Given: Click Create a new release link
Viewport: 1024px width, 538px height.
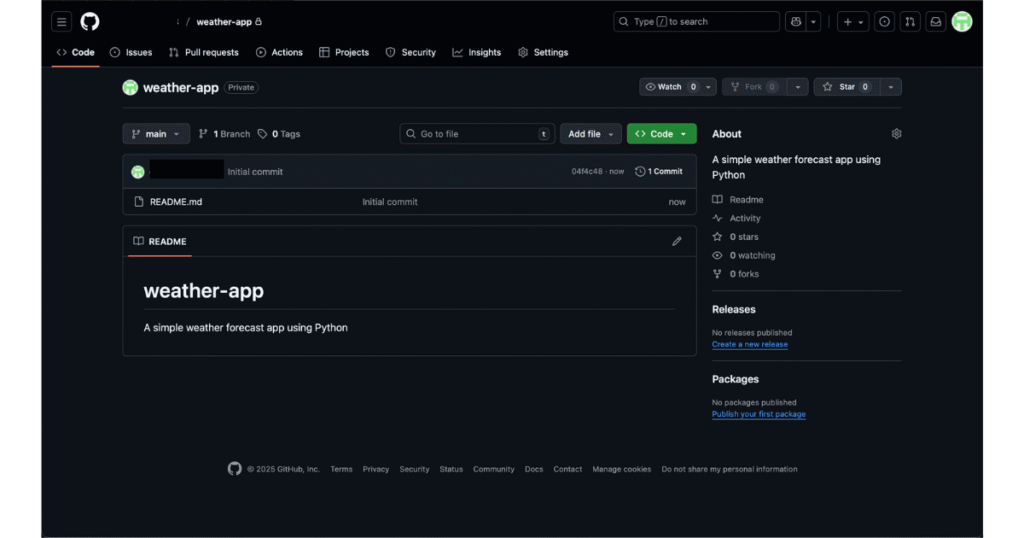Looking at the screenshot, I should tap(749, 344).
